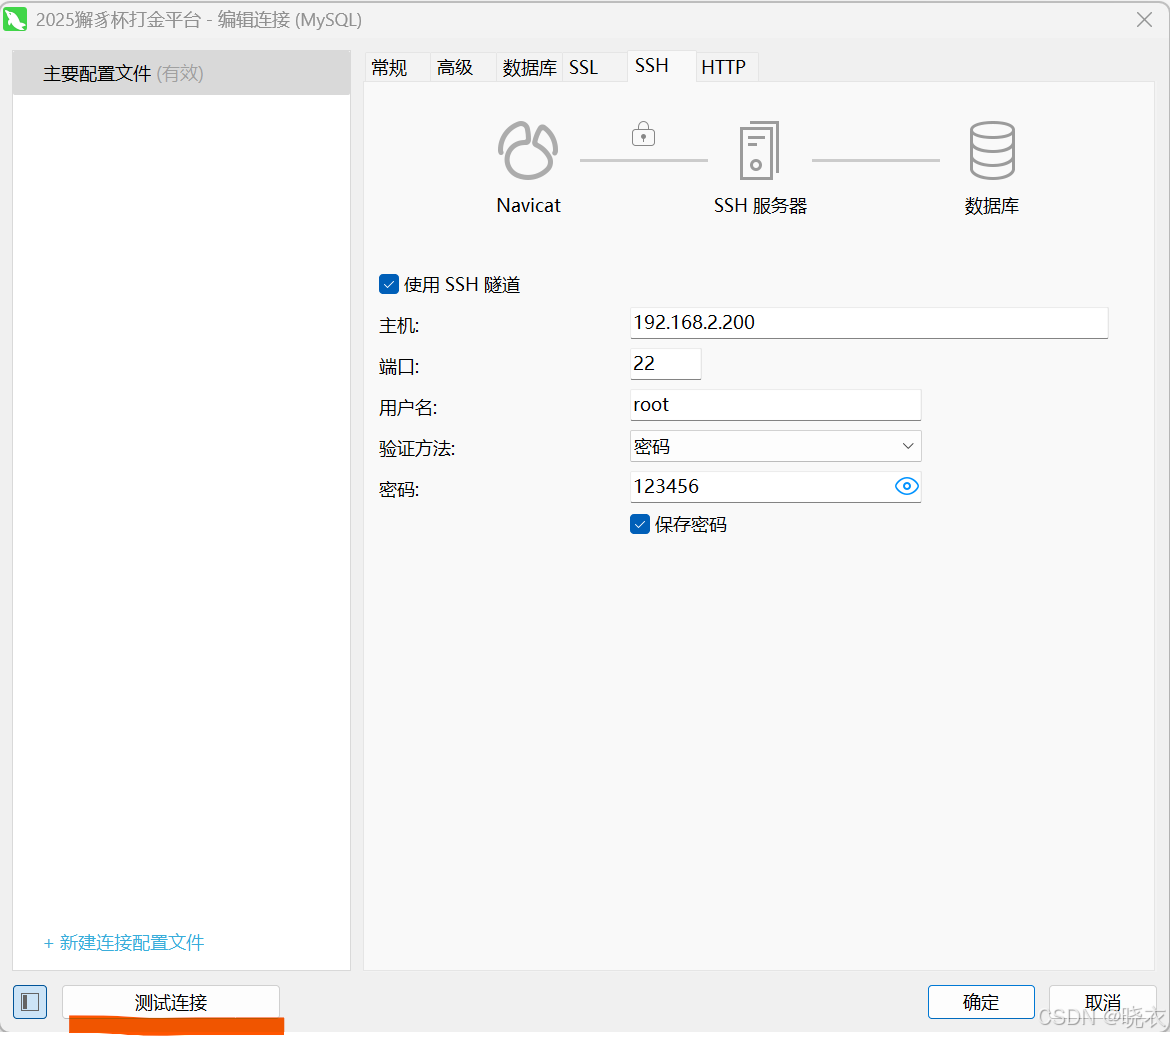Viewport: 1170px width, 1037px height.
Task: Click the 用户名: field label
Action: (408, 407)
